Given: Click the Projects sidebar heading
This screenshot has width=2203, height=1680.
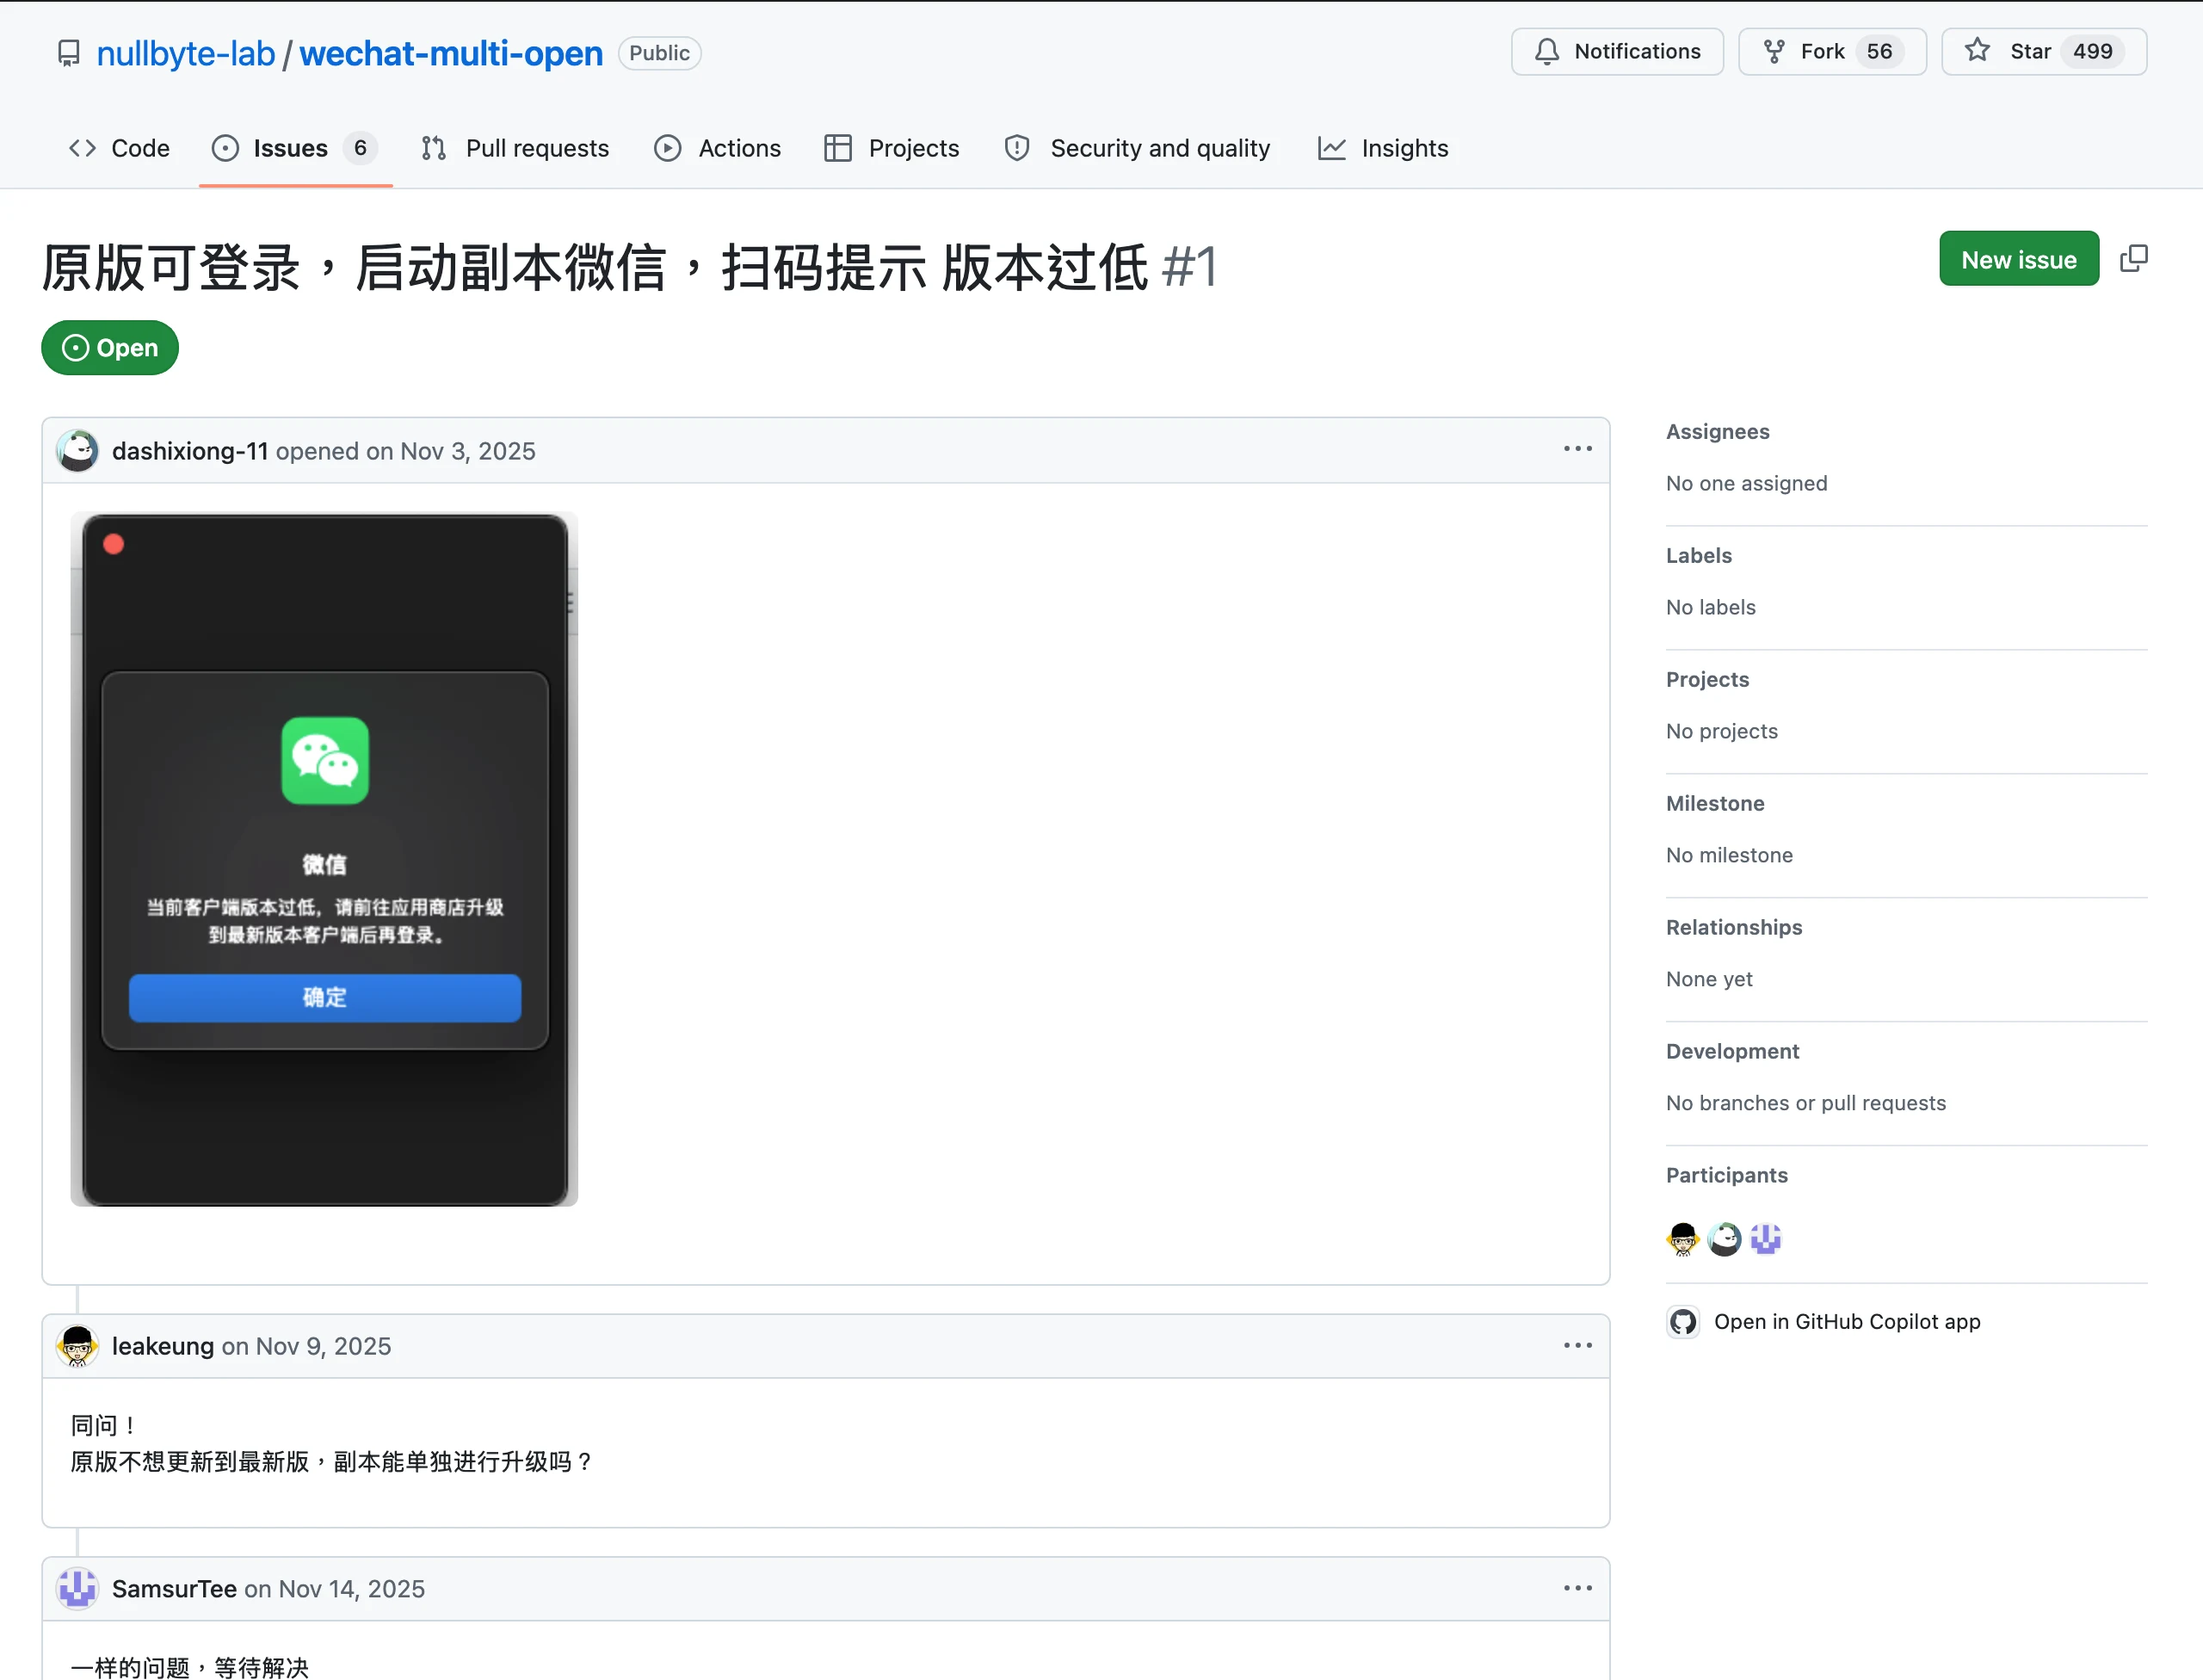Looking at the screenshot, I should click(x=1707, y=680).
